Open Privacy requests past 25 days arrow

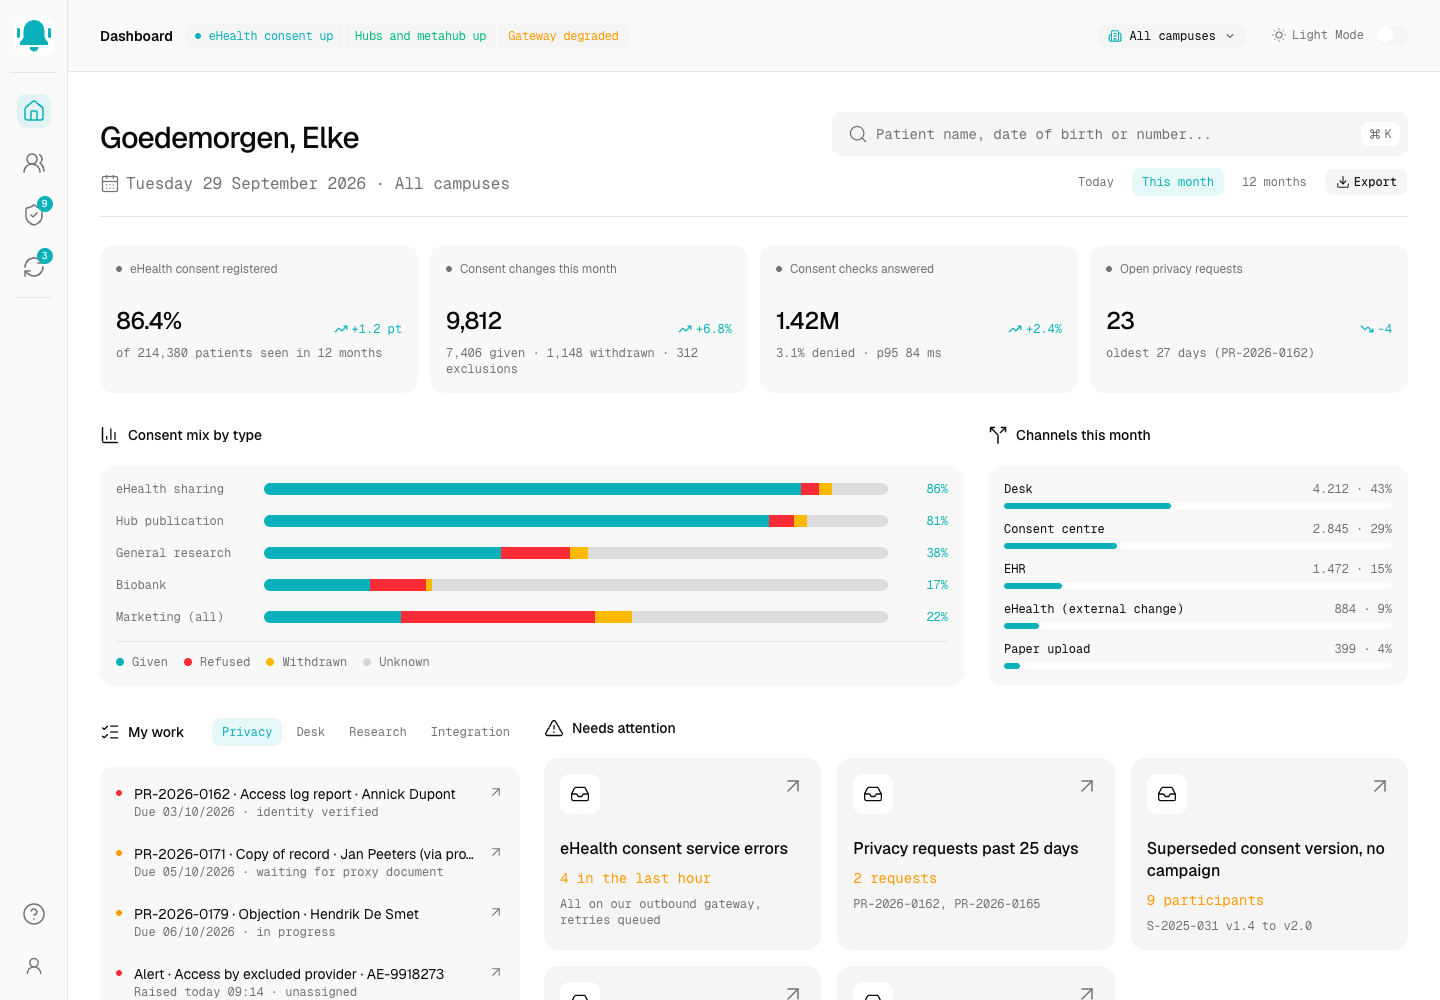click(1087, 786)
